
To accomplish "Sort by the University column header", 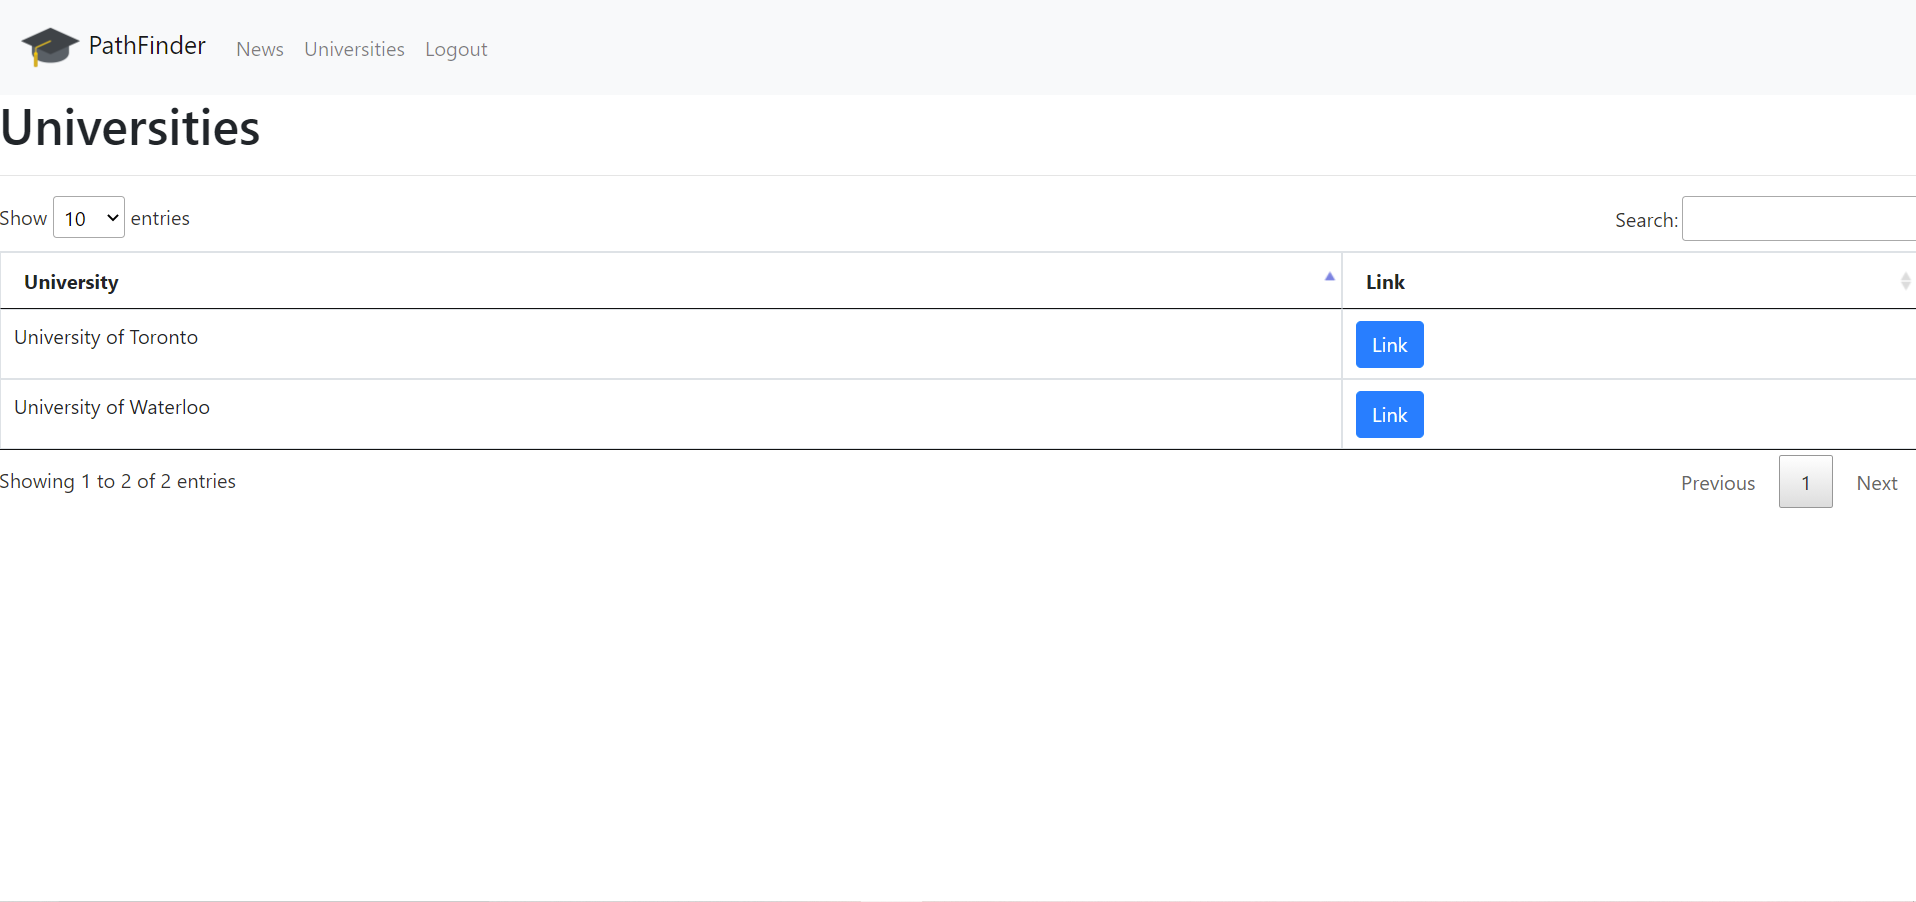I will point(71,282).
